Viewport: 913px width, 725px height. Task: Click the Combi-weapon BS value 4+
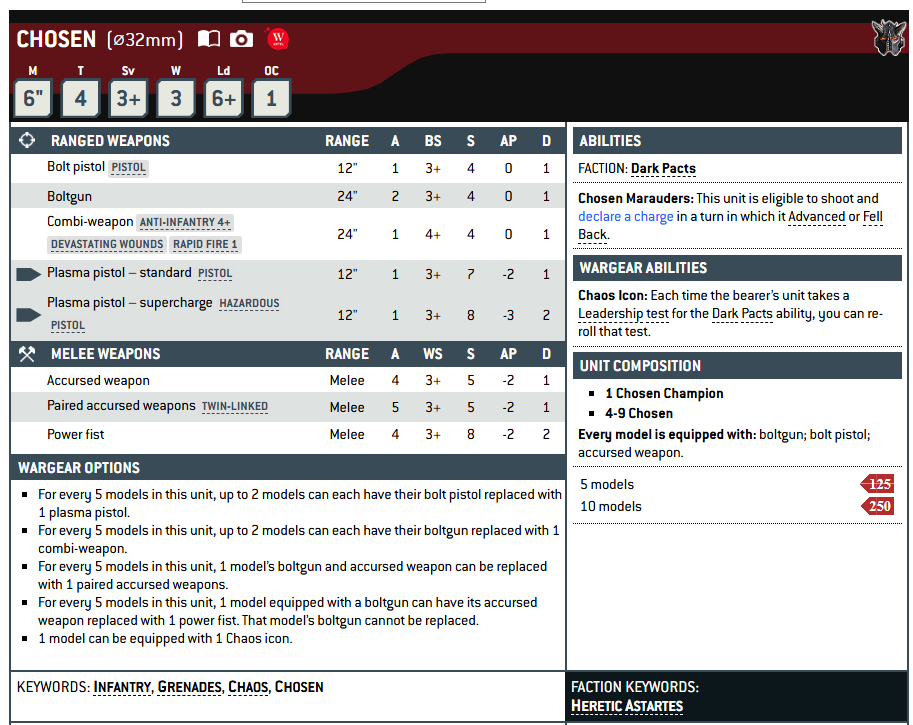tap(432, 235)
